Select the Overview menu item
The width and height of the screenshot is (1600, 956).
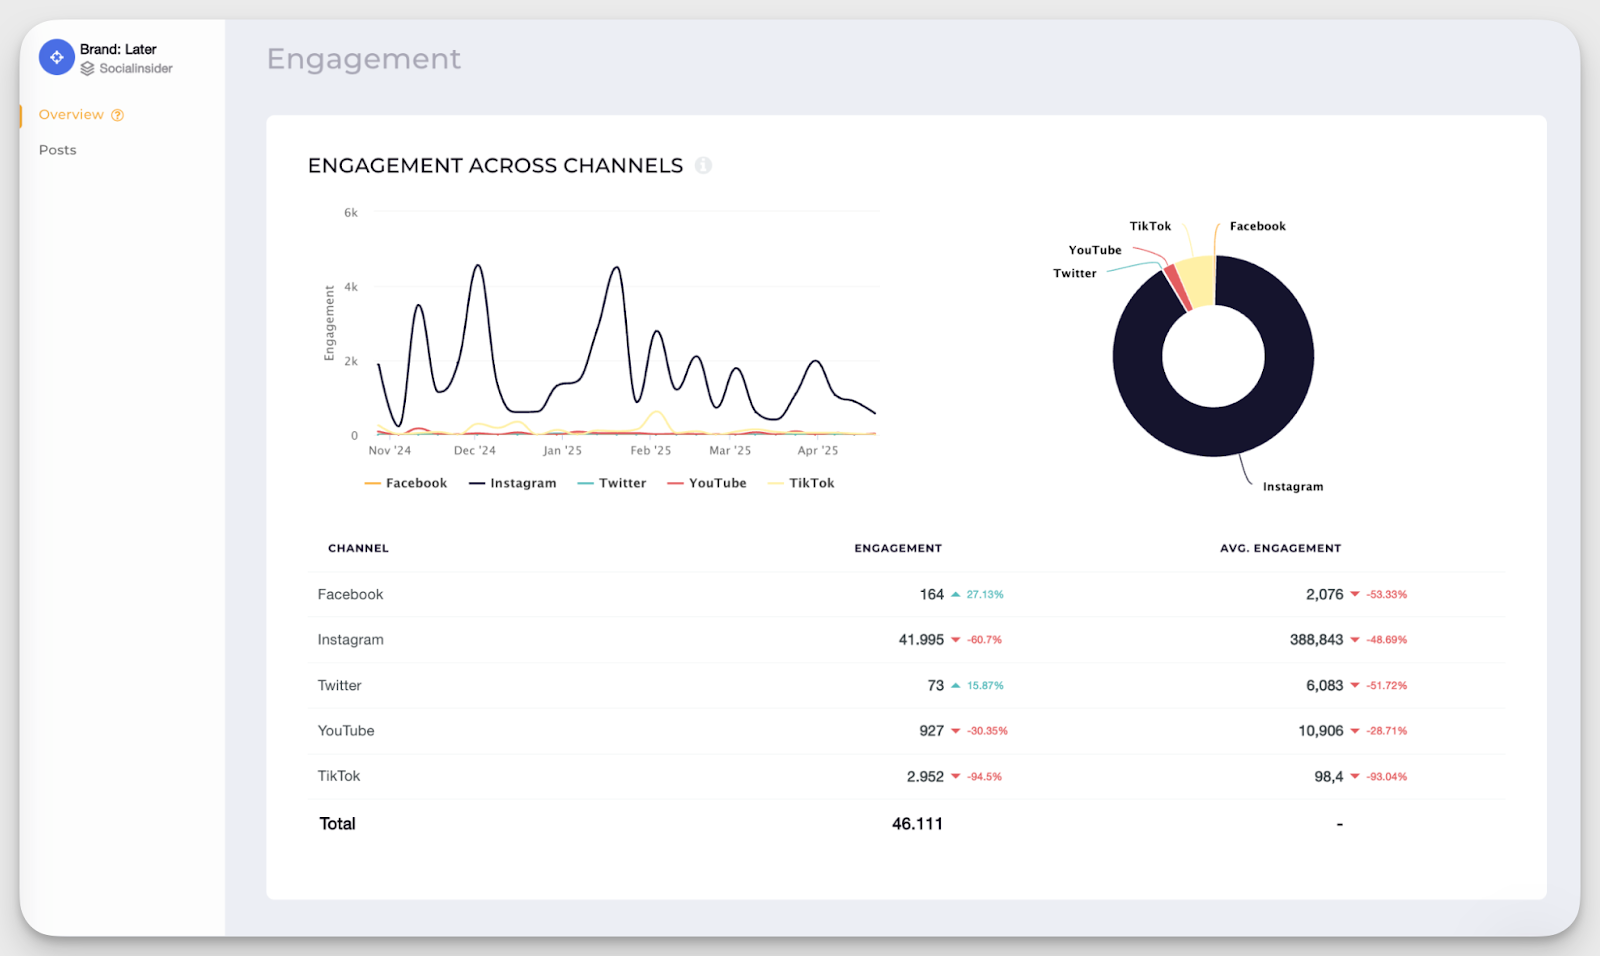tap(71, 114)
